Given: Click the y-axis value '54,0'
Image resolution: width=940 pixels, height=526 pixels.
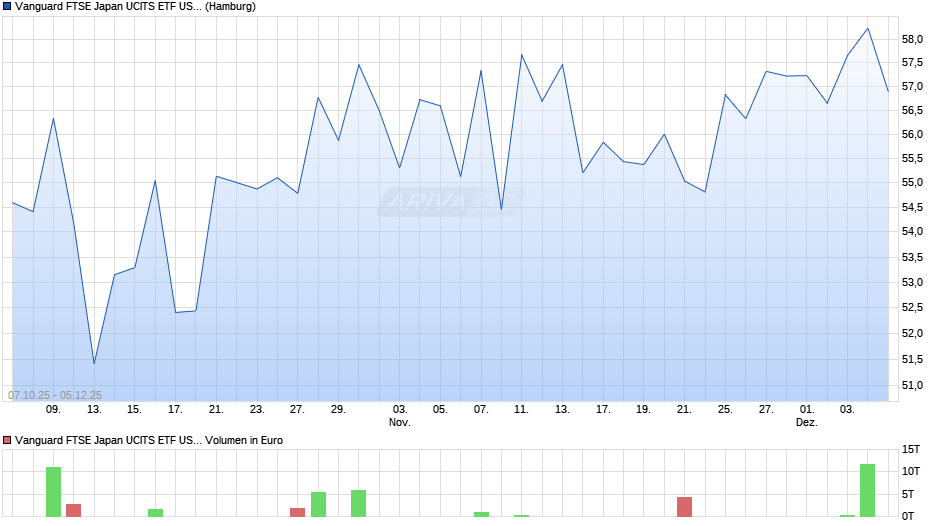Looking at the screenshot, I should point(912,232).
